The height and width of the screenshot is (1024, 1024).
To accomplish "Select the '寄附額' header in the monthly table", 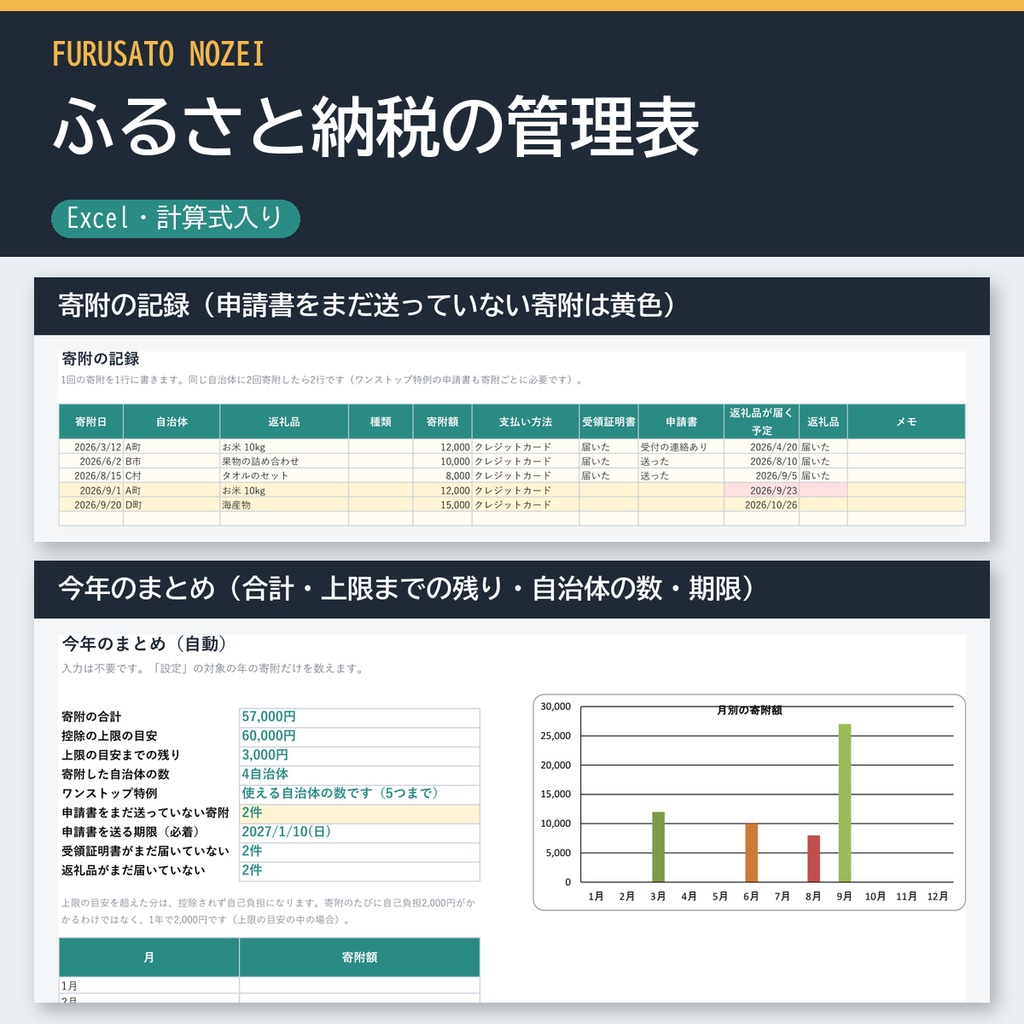I will [360, 957].
